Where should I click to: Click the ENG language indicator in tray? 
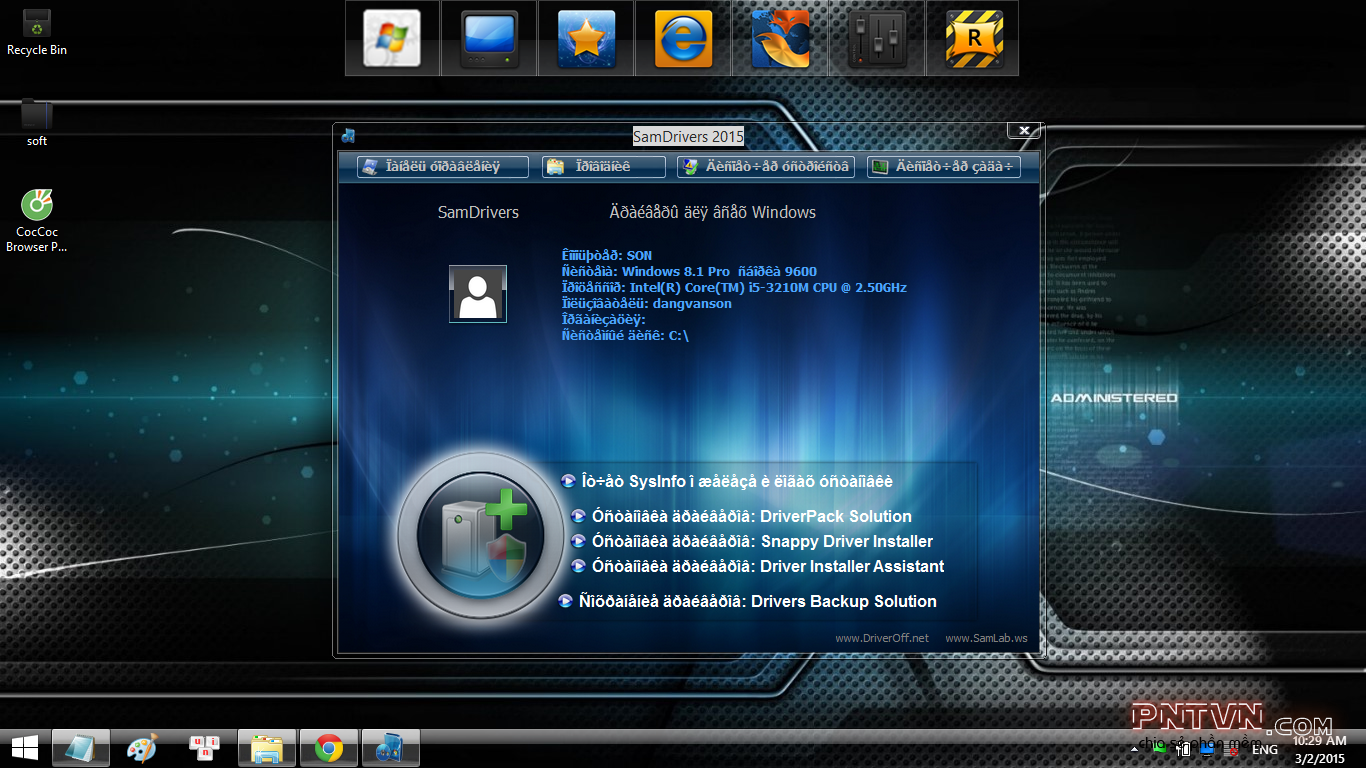(1265, 749)
